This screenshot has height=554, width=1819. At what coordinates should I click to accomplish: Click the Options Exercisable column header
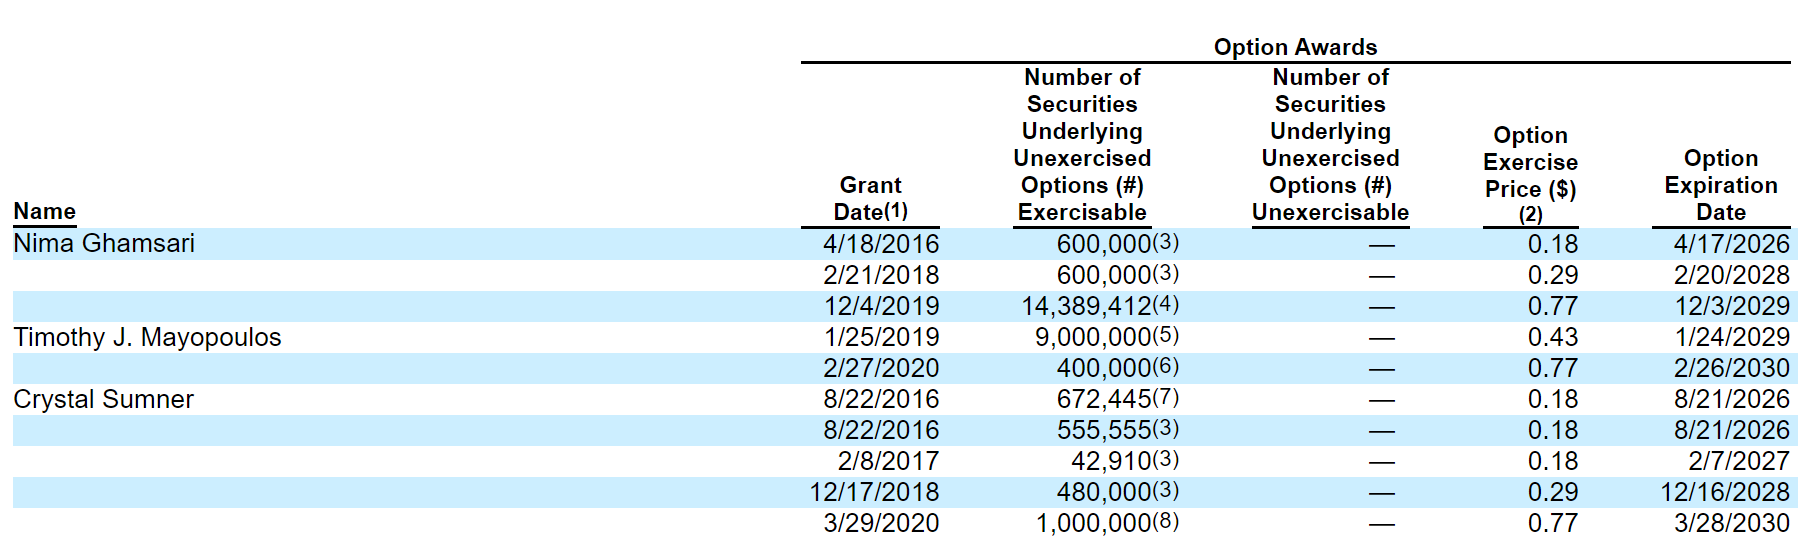[x=1082, y=145]
